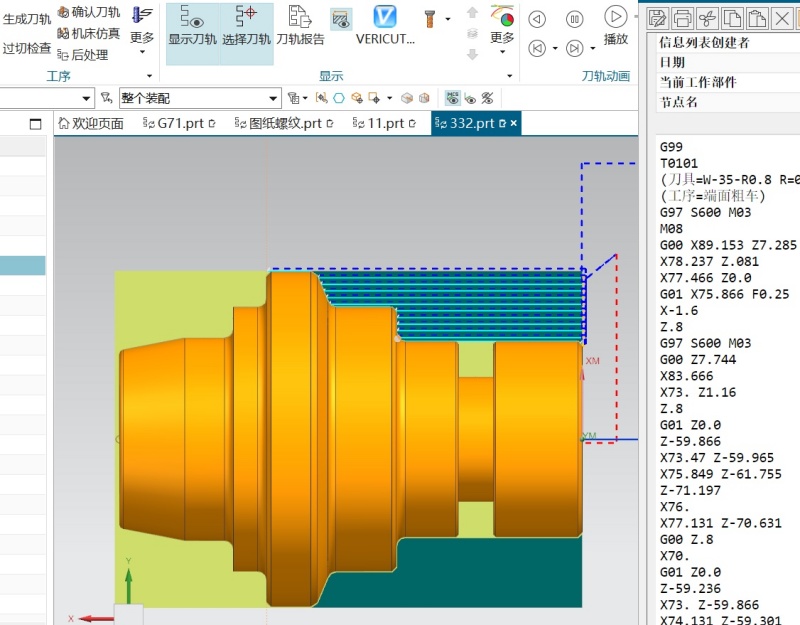Image resolution: width=800 pixels, height=625 pixels.
Task: Switch to the G71.prt tab
Action: tap(179, 123)
